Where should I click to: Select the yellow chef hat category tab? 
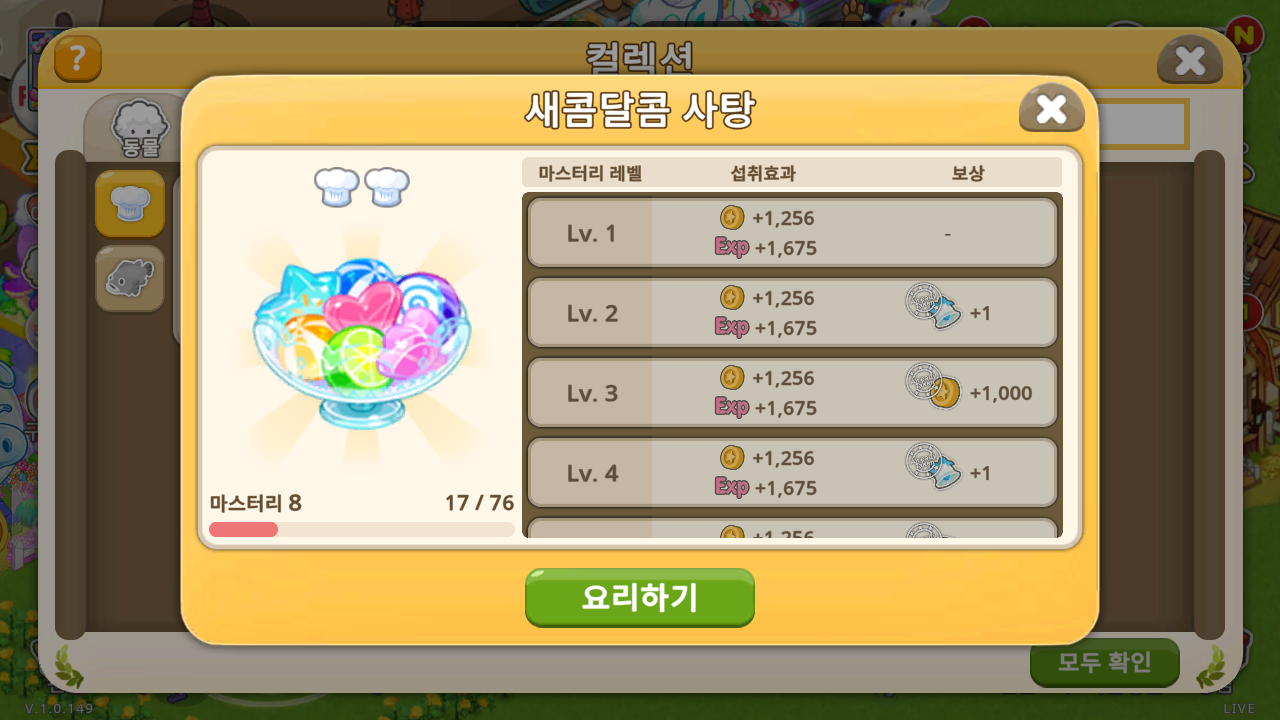click(x=130, y=203)
